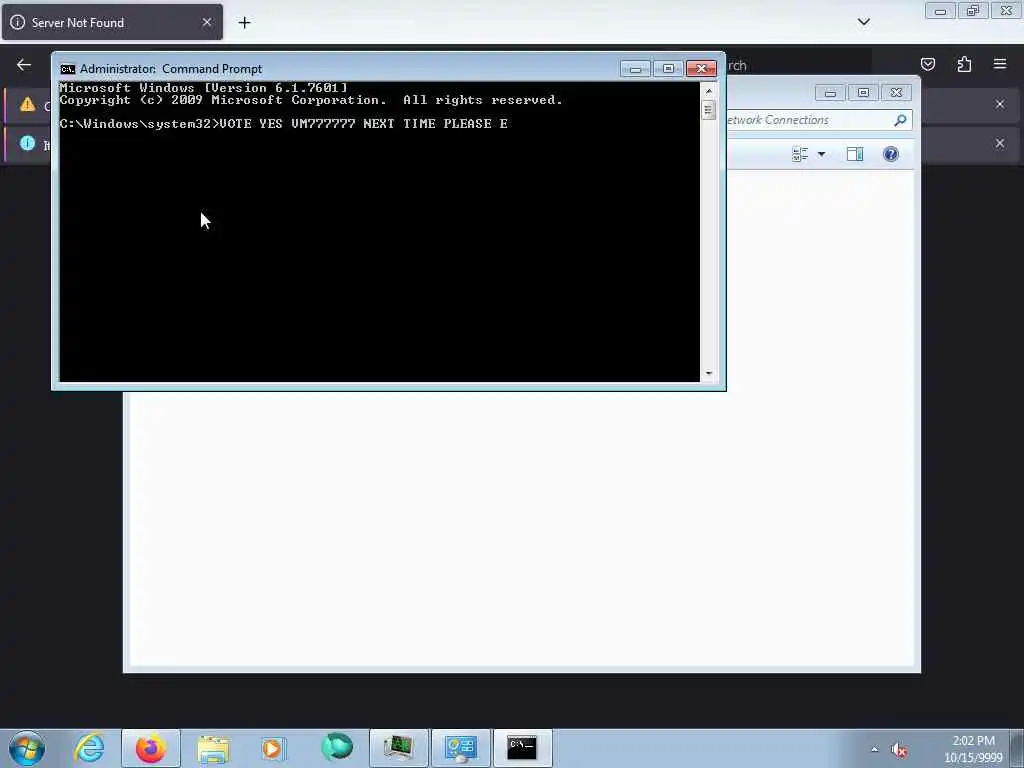
Task: Switch to the Network Connections taskbar item
Action: (x=460, y=748)
